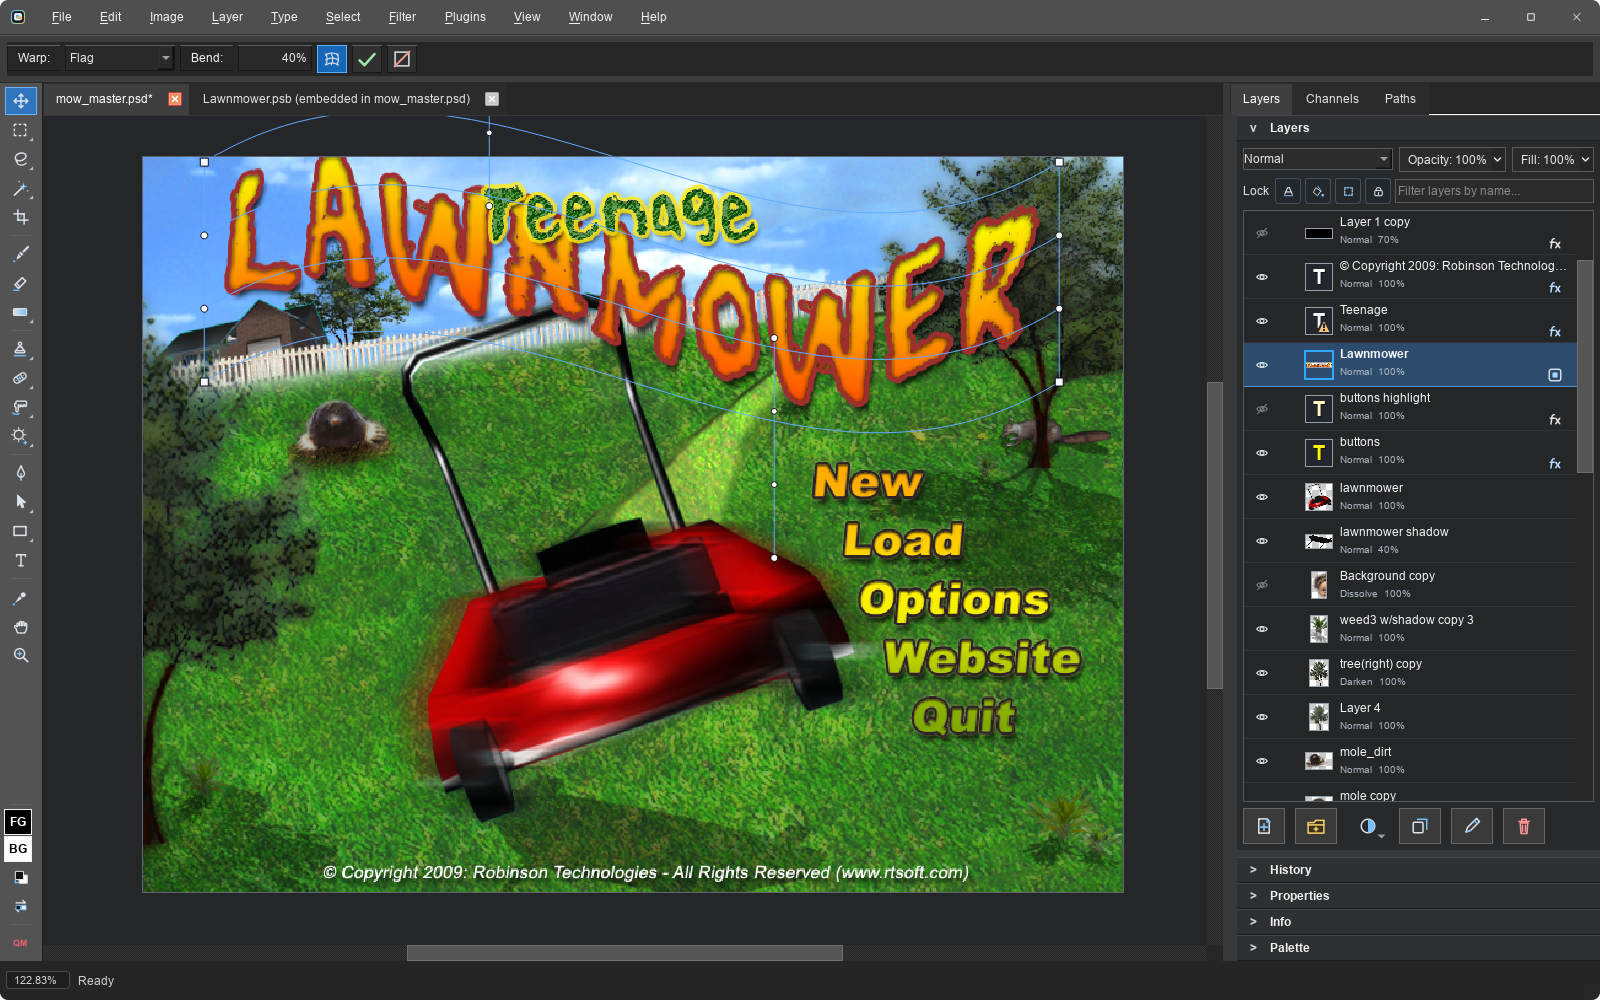Select the Eyedropper tool
The height and width of the screenshot is (1000, 1600).
[20, 598]
